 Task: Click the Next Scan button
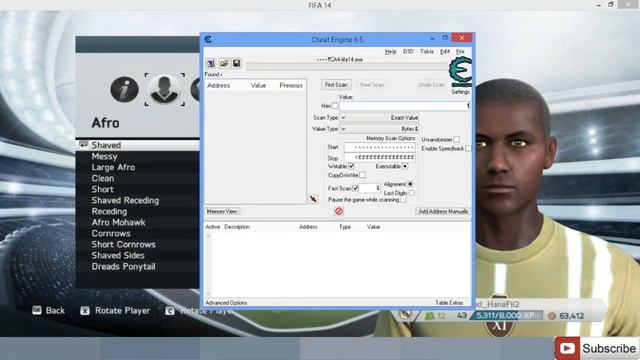[372, 85]
